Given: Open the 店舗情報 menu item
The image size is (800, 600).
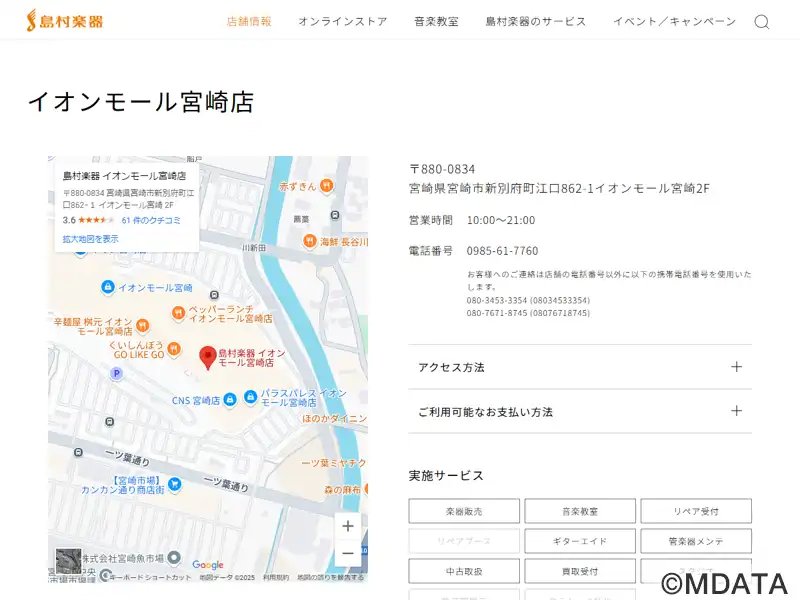Looking at the screenshot, I should pyautogui.click(x=249, y=21).
